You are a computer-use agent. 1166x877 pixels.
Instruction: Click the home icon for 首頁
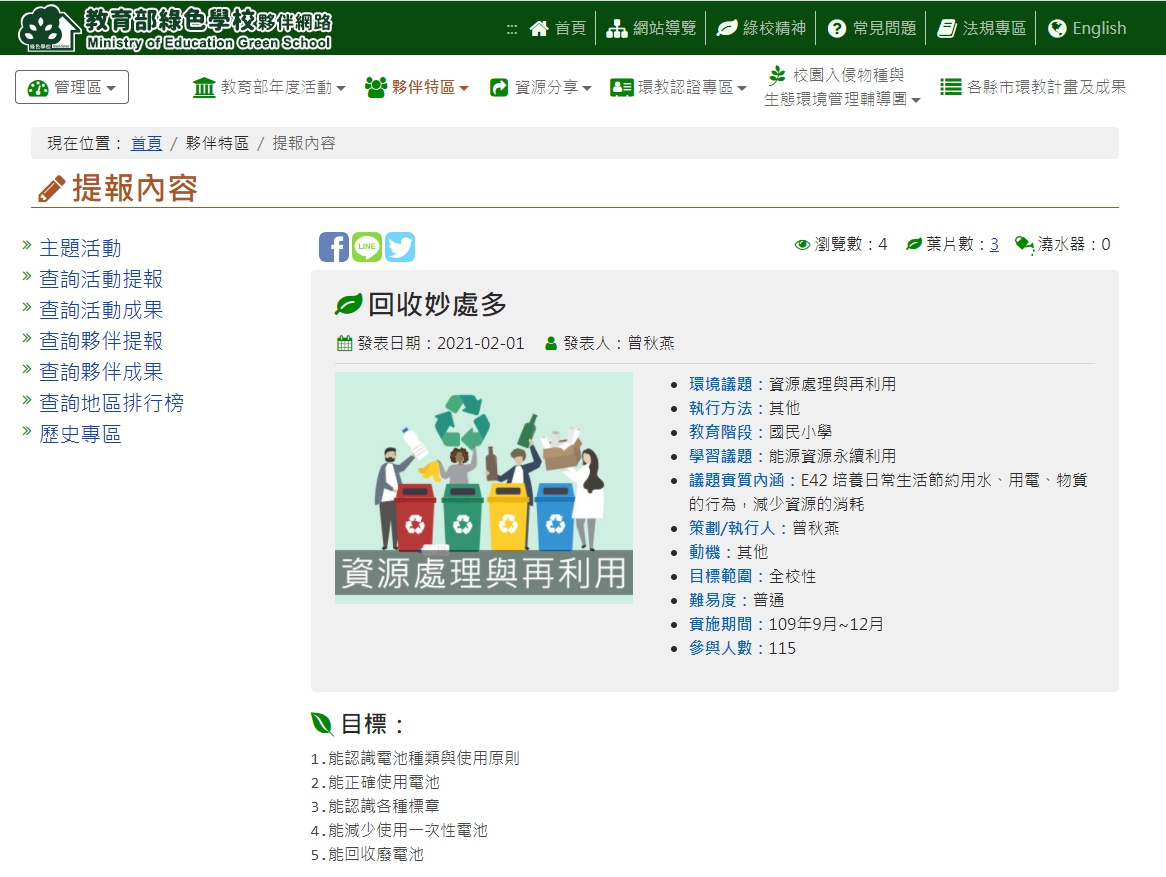click(x=540, y=28)
